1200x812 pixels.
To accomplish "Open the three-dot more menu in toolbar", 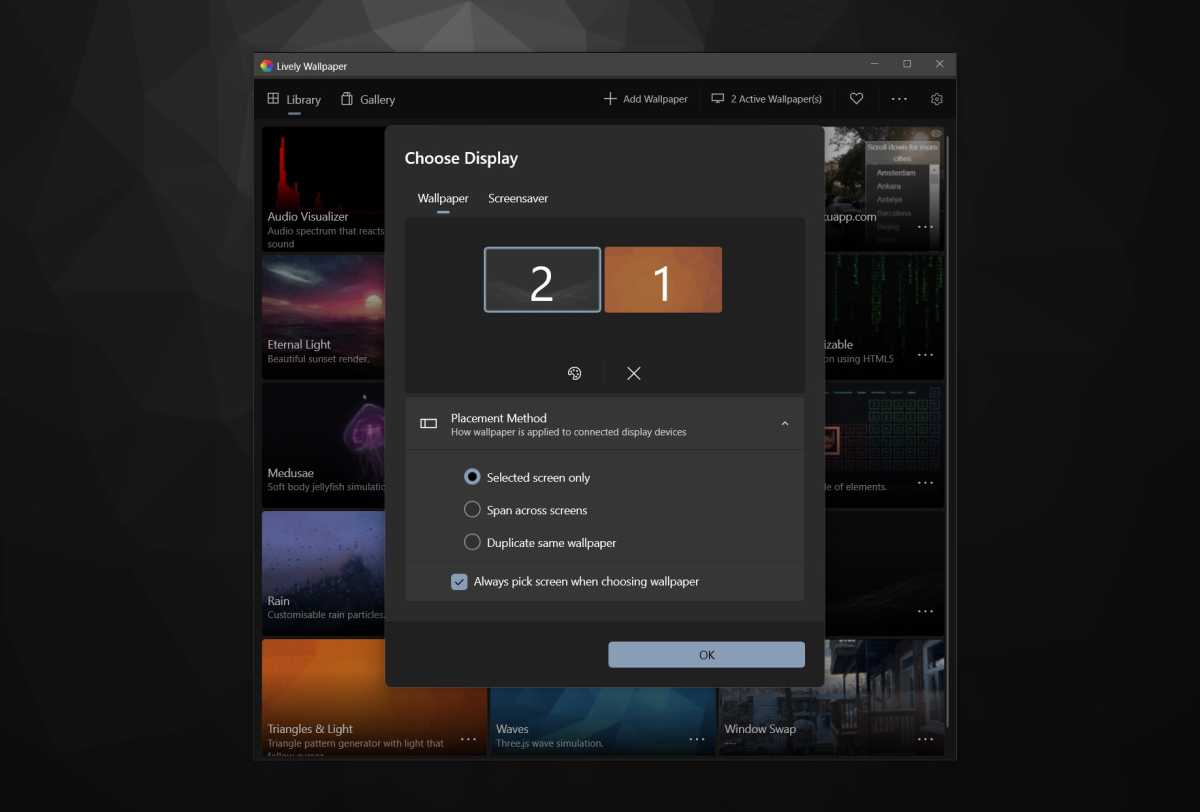I will tap(899, 99).
